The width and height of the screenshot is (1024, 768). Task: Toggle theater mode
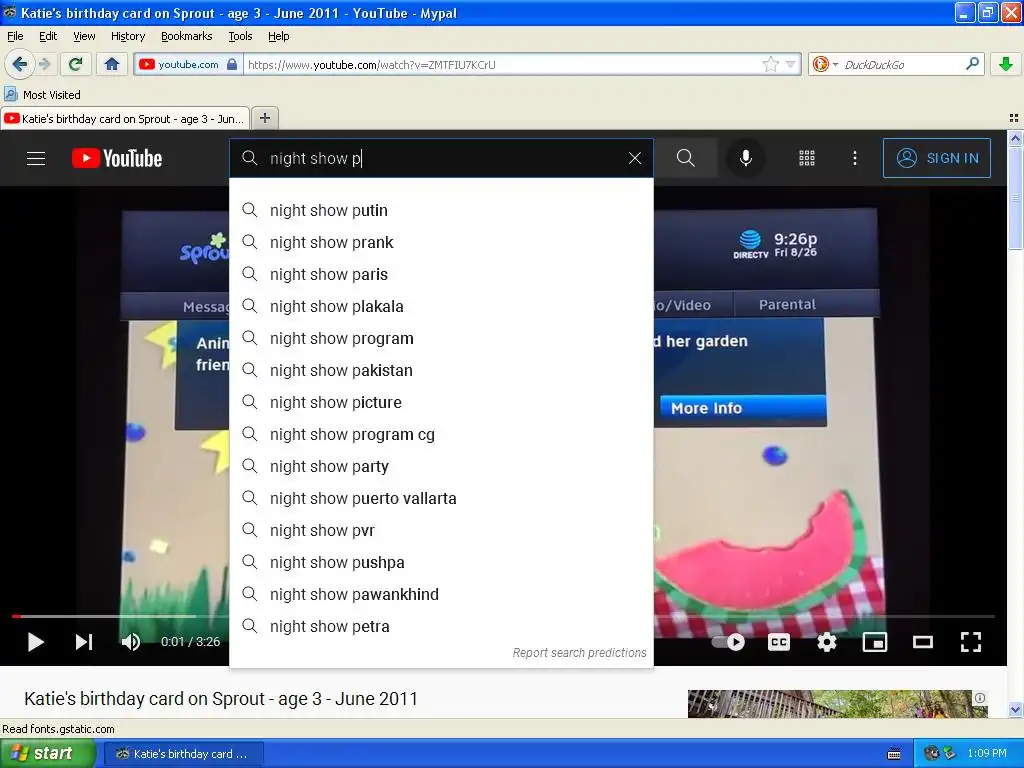(923, 642)
